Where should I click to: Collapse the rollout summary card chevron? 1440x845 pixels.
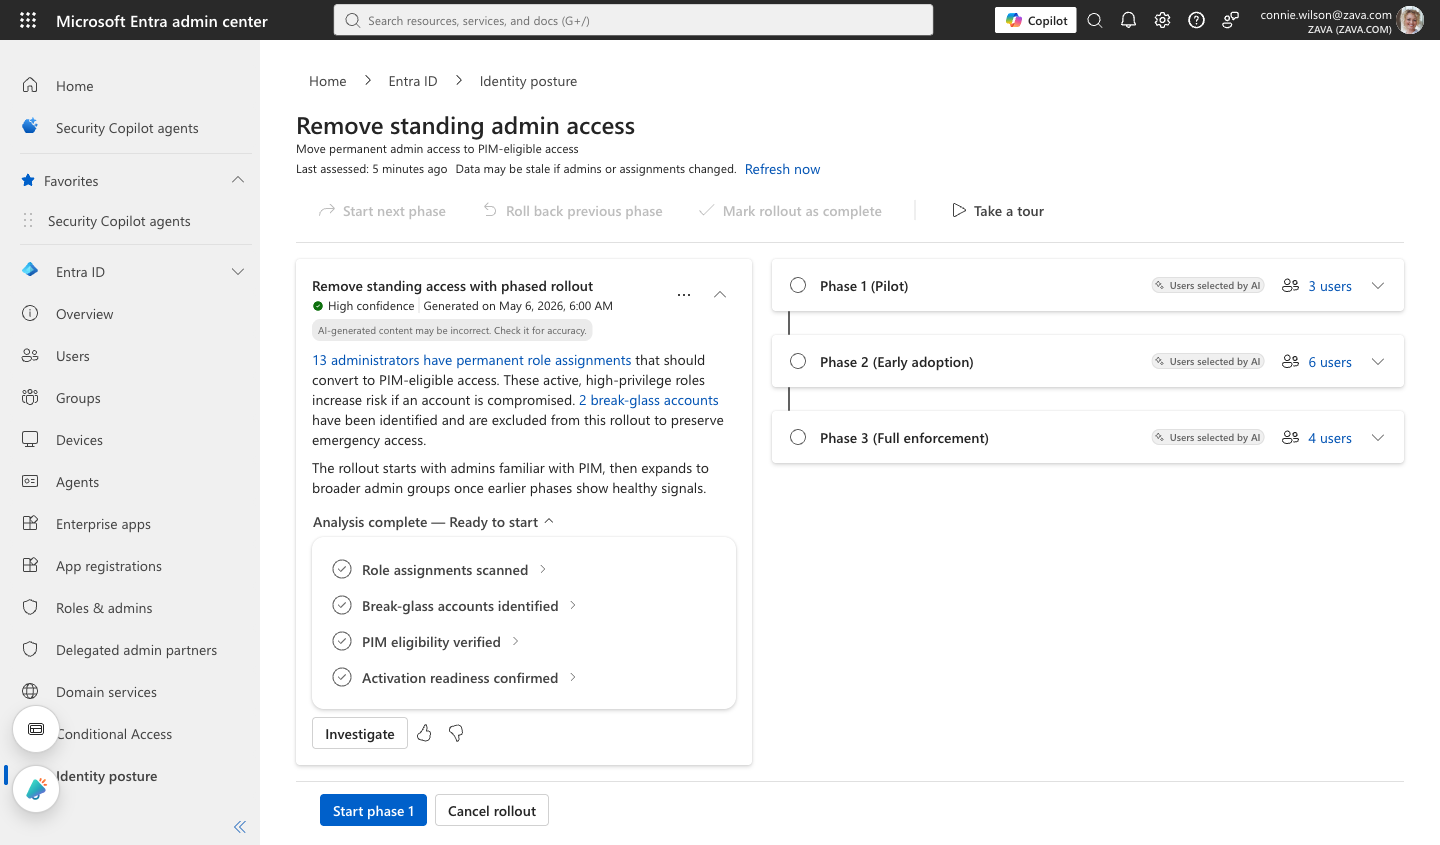(720, 295)
